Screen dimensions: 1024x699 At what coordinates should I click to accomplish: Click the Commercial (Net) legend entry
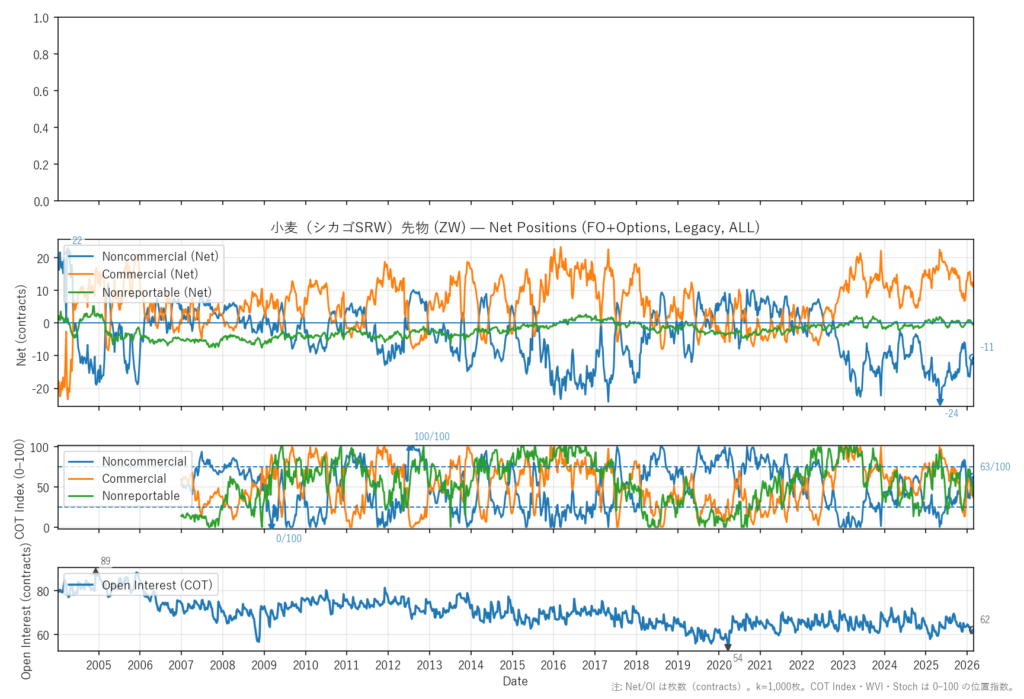coord(149,274)
